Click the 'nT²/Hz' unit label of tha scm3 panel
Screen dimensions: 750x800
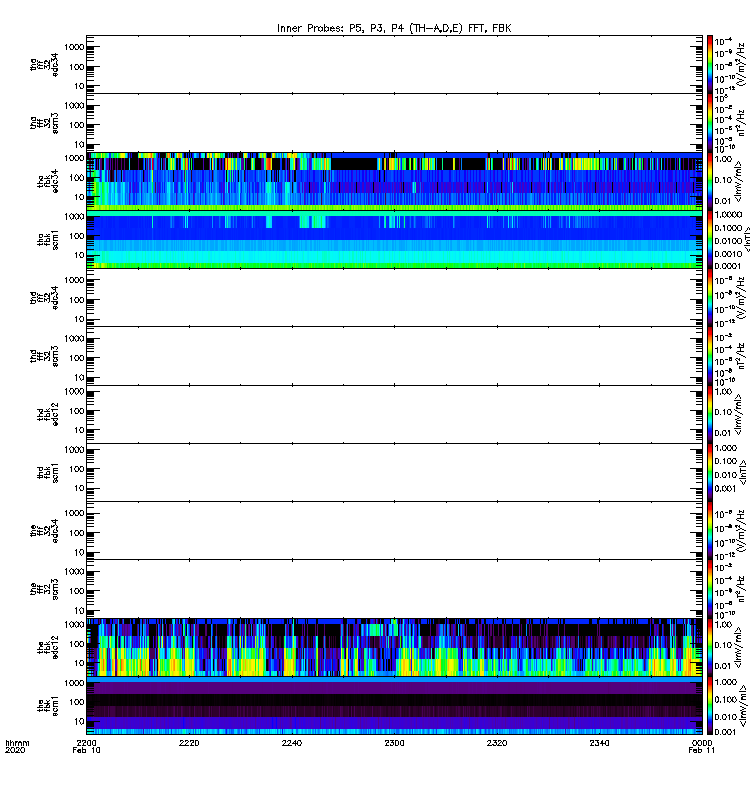click(x=741, y=123)
